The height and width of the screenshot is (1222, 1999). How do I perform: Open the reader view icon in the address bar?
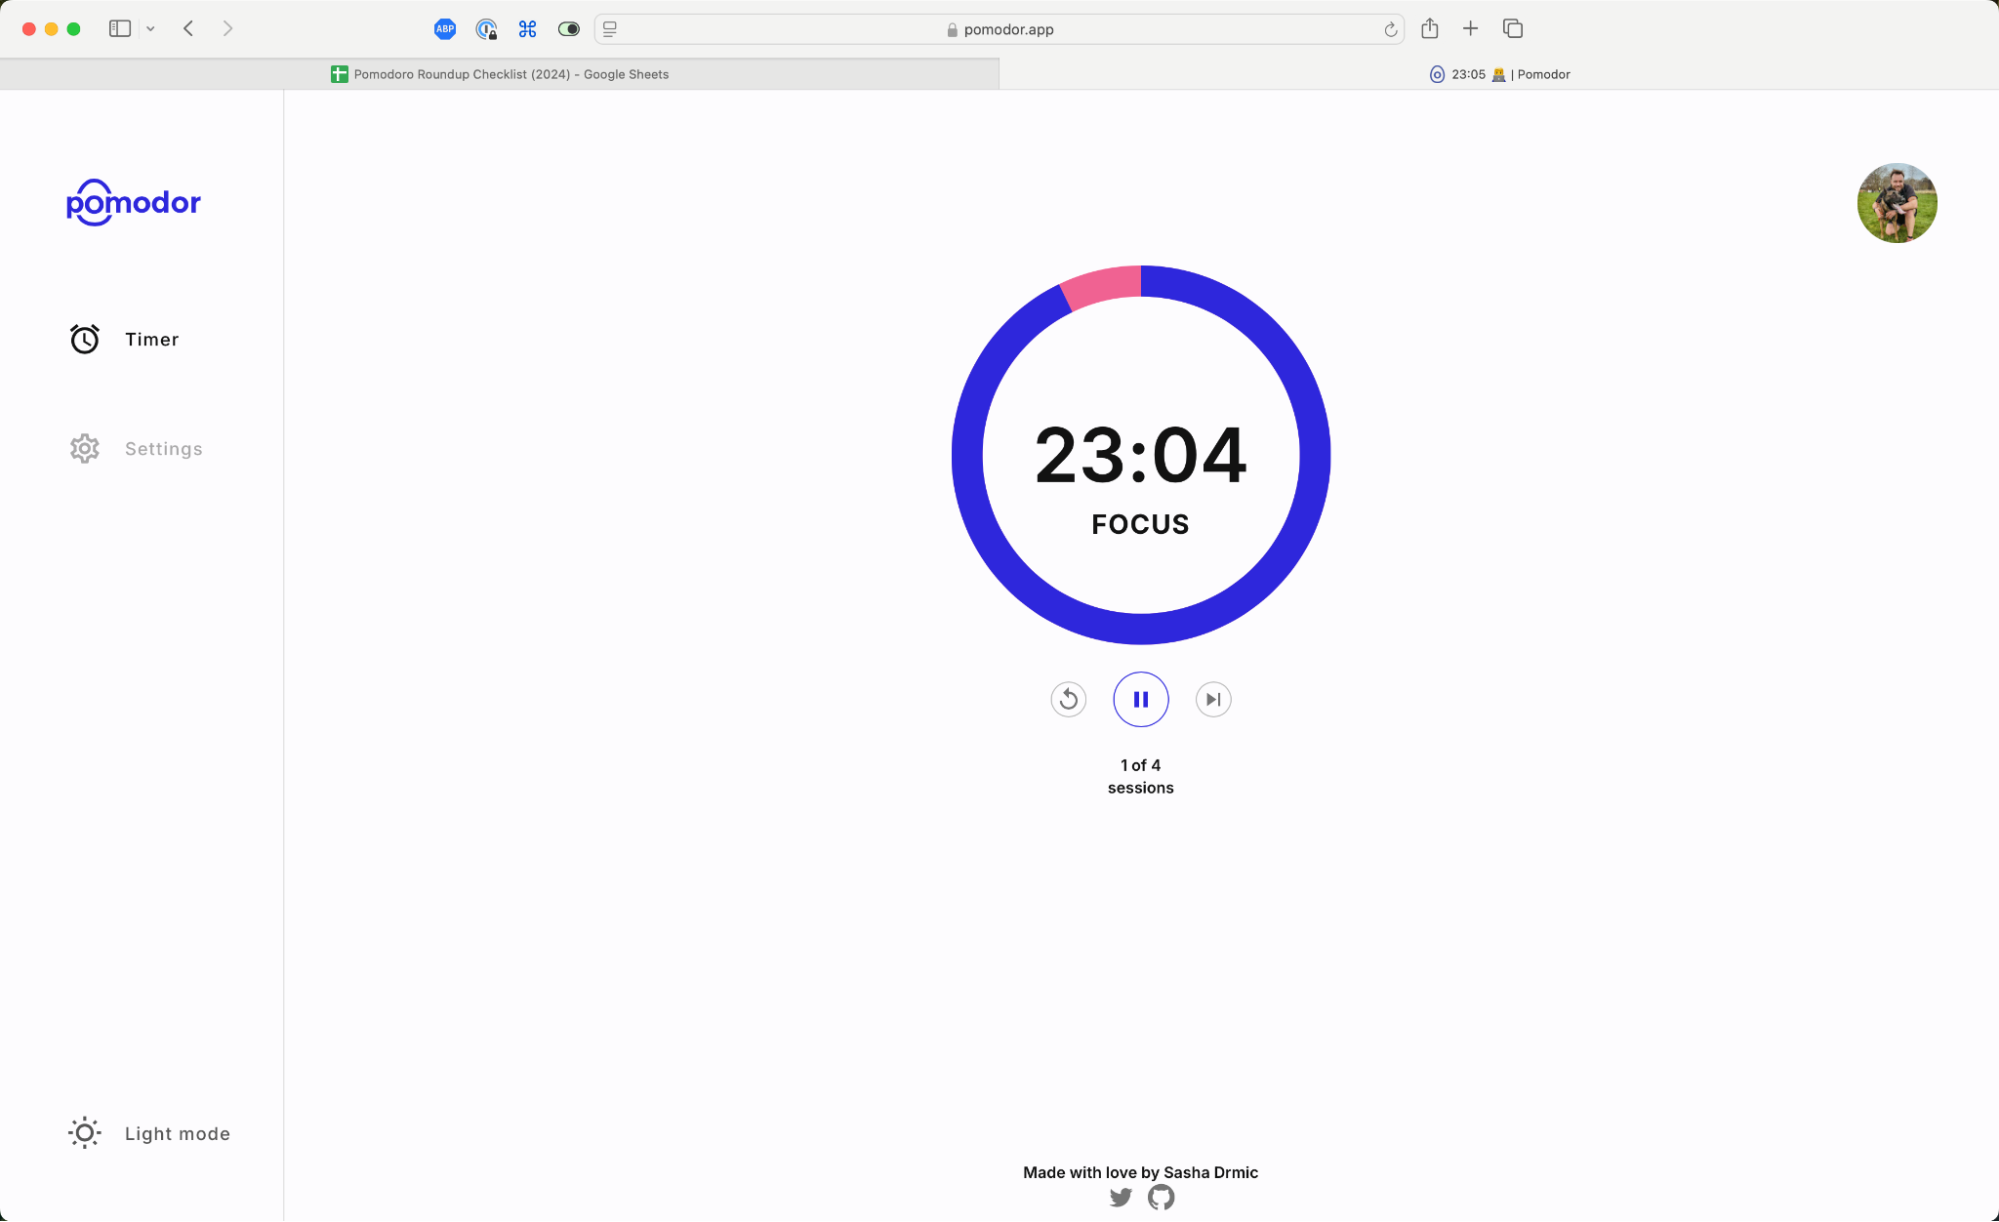(610, 29)
